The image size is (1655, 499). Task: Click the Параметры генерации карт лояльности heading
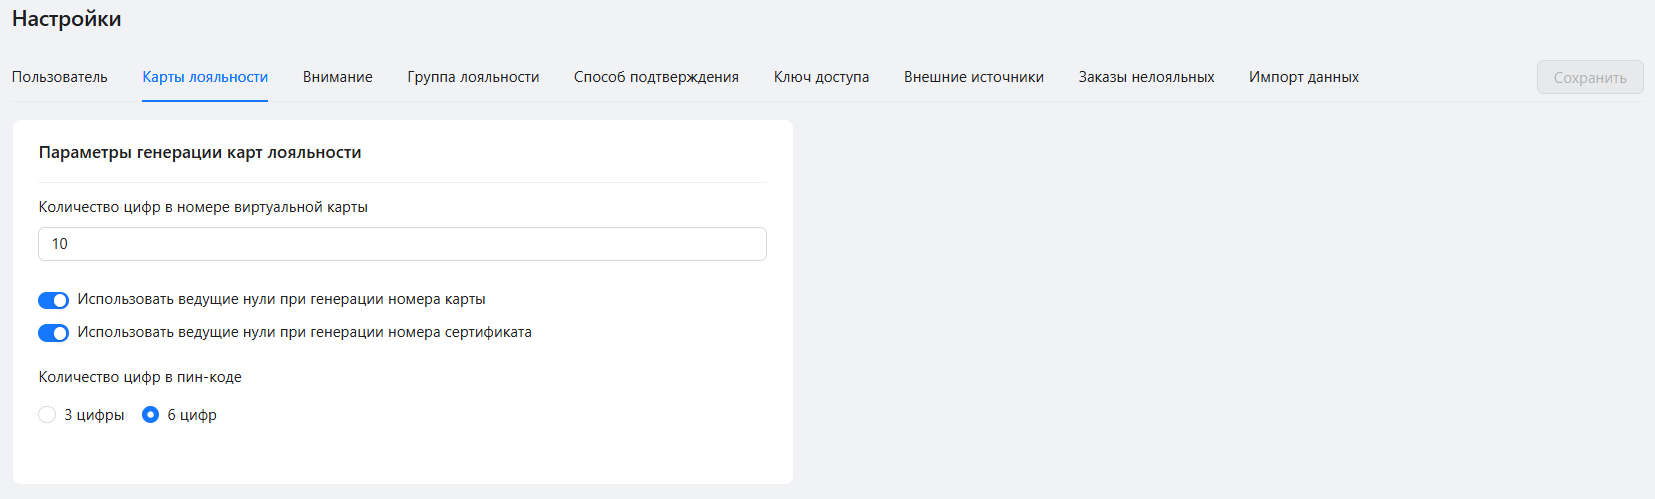[200, 152]
